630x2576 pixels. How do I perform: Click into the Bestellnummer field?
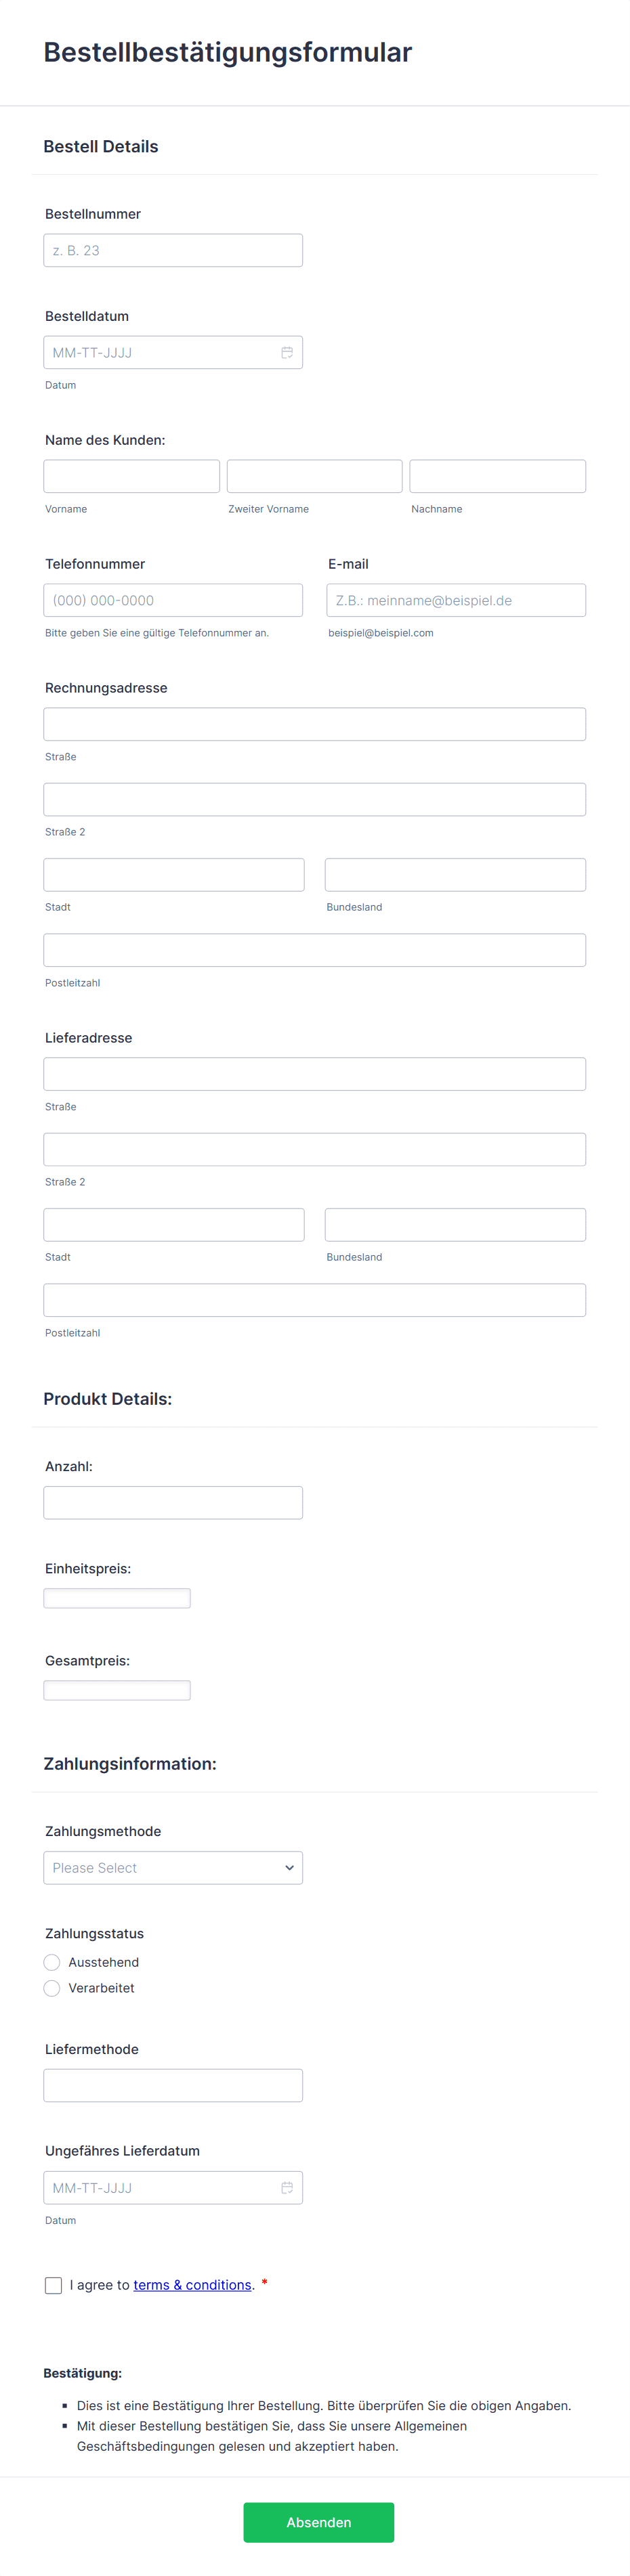pos(173,249)
